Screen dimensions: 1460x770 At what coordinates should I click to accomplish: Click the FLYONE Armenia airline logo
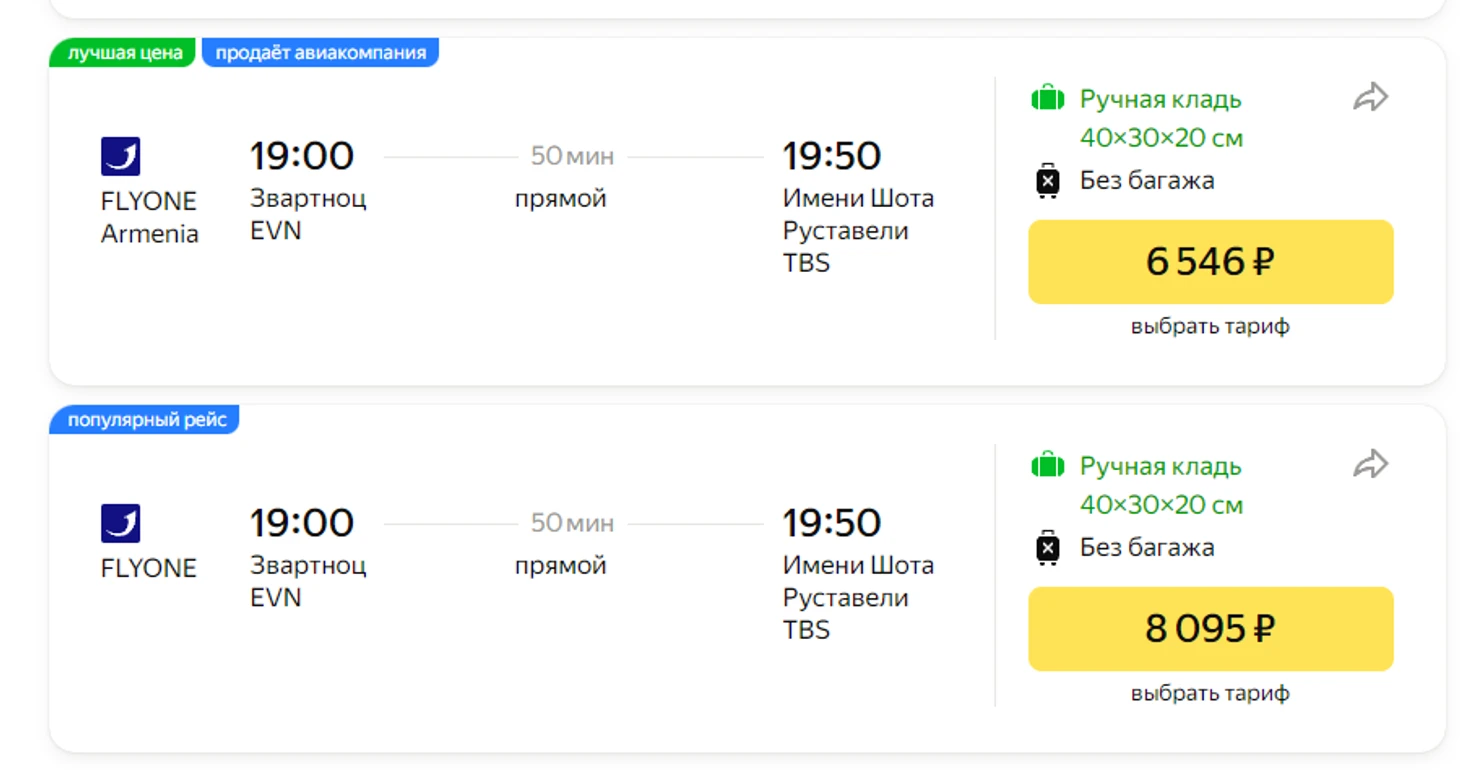point(121,157)
